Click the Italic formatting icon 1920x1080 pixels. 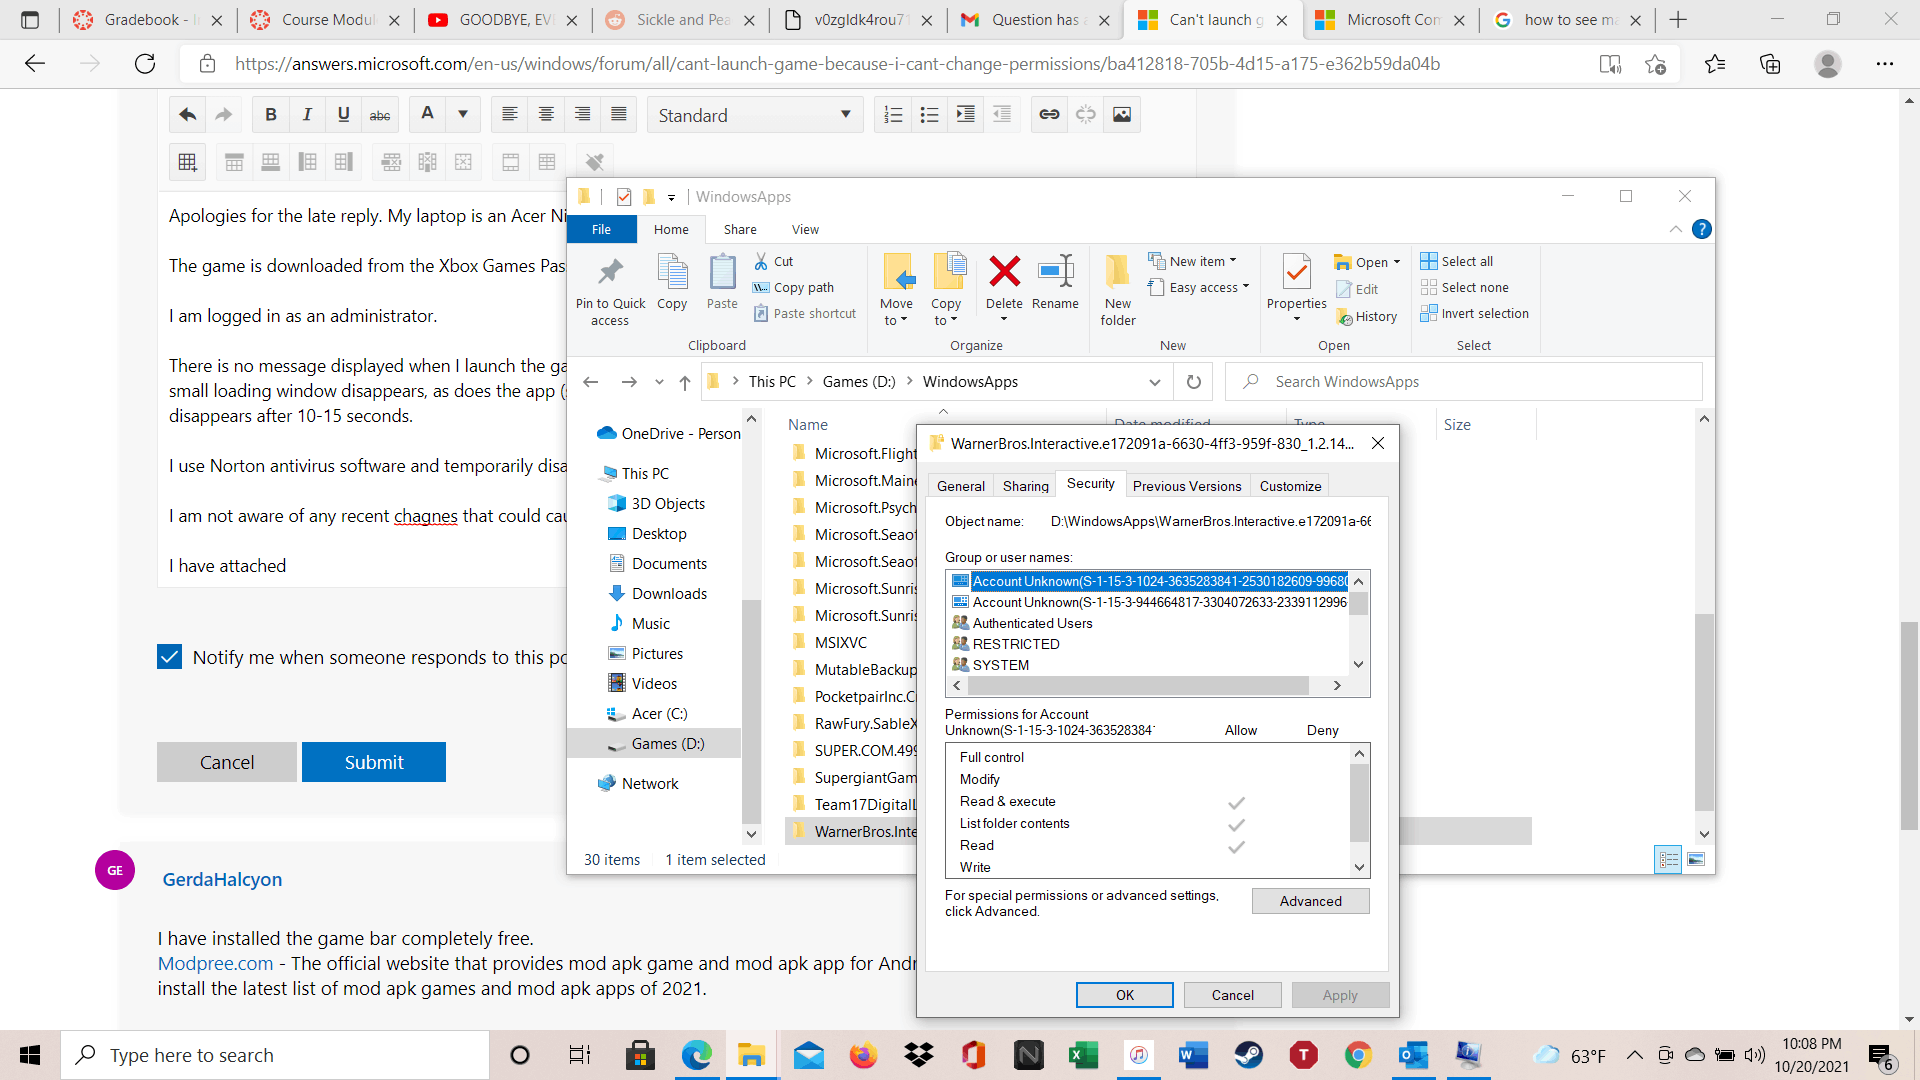click(x=307, y=115)
